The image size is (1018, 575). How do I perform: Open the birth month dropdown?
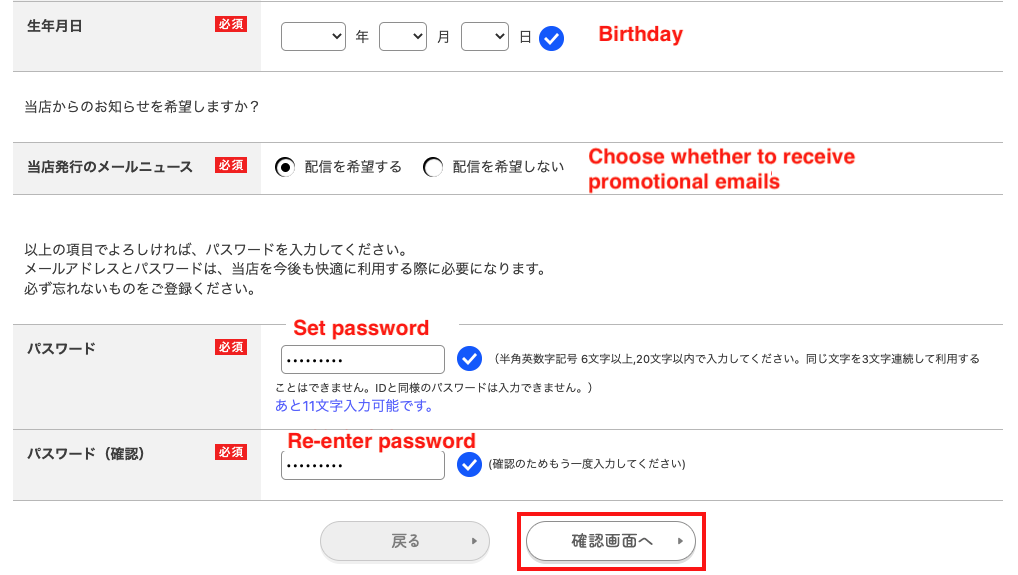coord(403,37)
